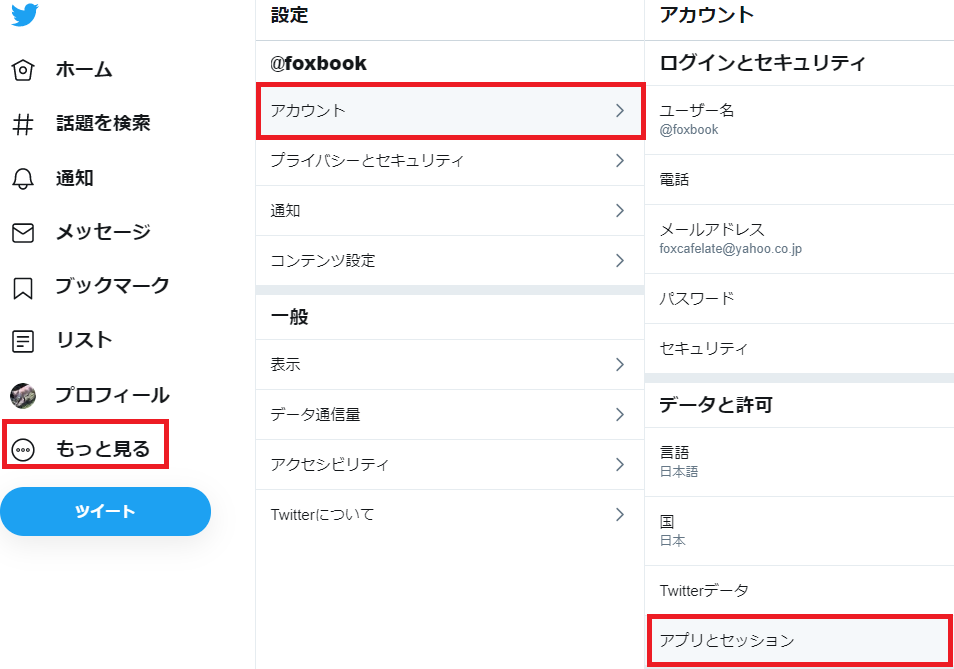Click the envelope messages icon
Screen dimensions: 954x669
23,232
